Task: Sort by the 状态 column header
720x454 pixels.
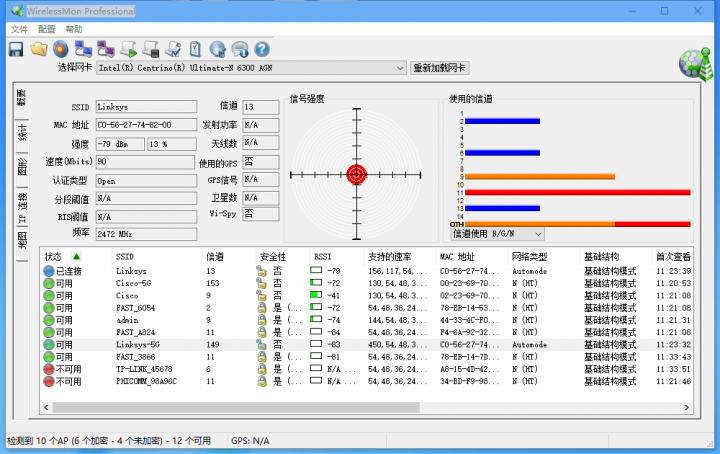Action: (x=53, y=257)
